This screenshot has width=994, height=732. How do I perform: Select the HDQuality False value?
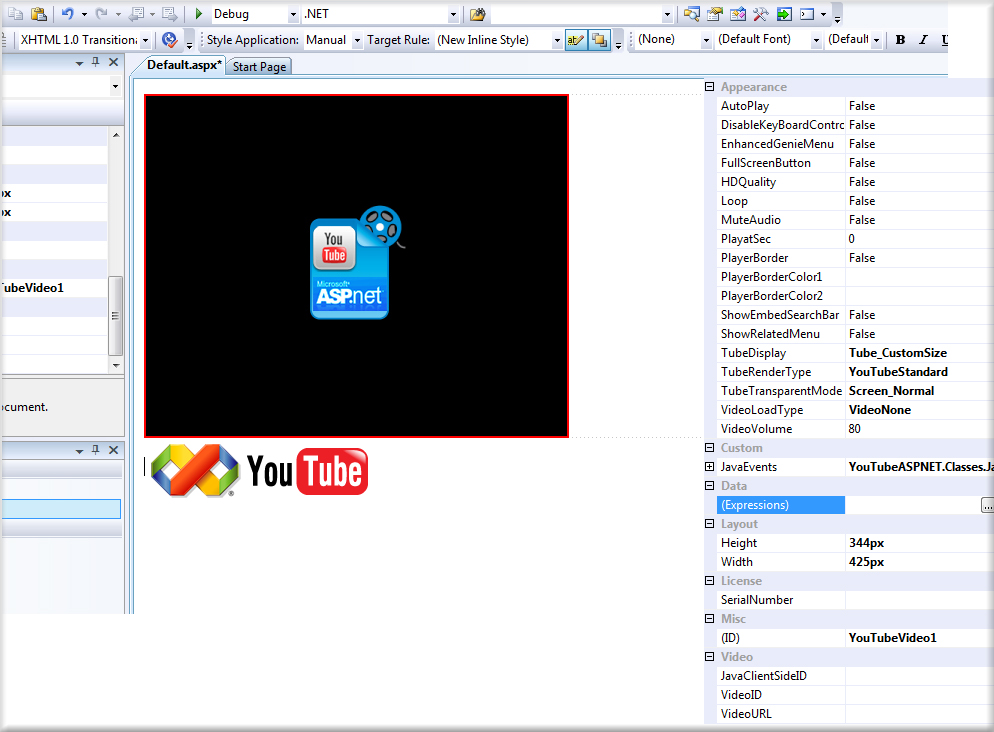[862, 182]
